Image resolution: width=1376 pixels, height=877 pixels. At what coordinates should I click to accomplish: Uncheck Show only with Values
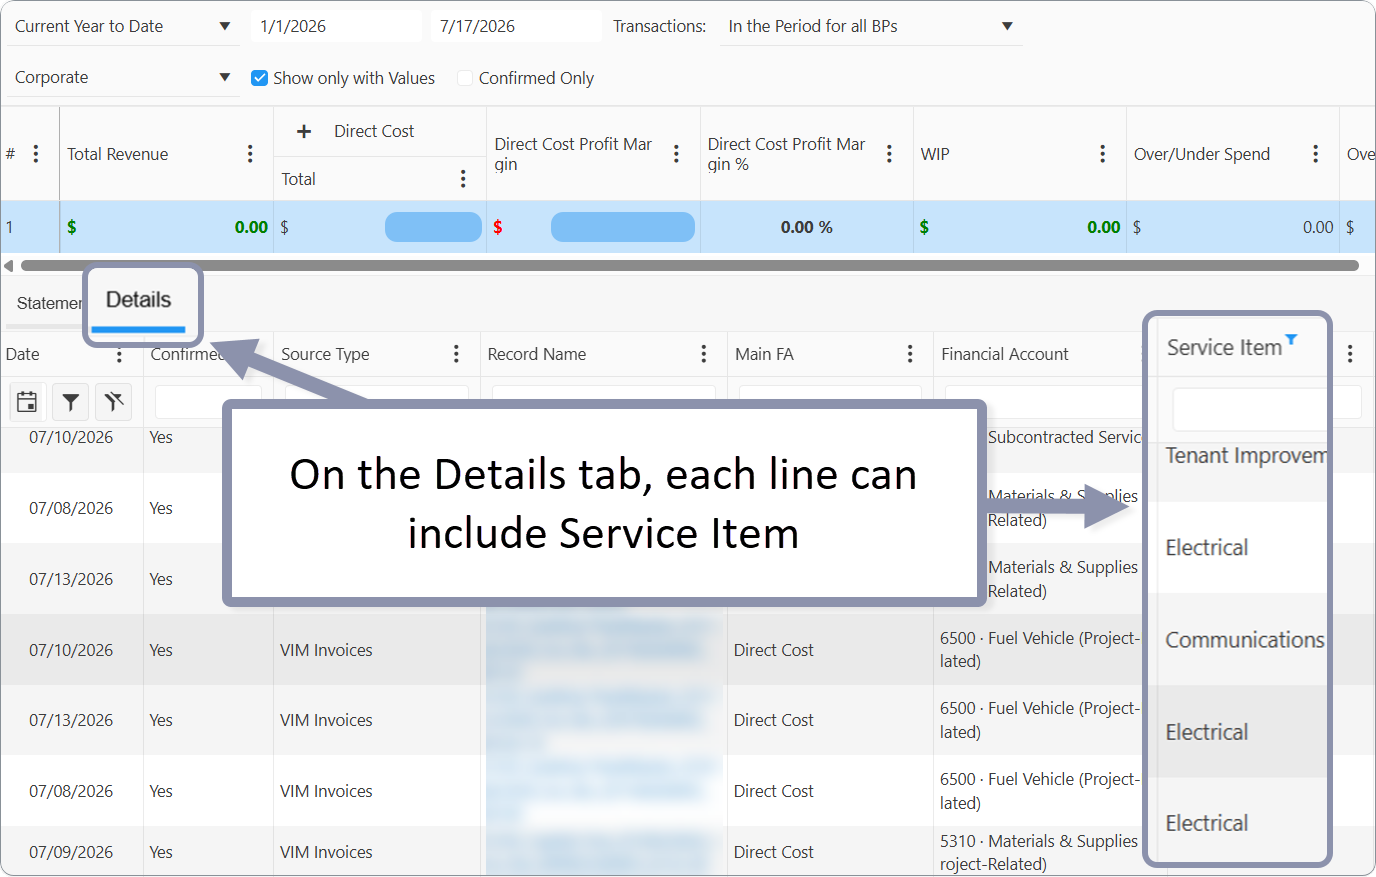pyautogui.click(x=259, y=78)
